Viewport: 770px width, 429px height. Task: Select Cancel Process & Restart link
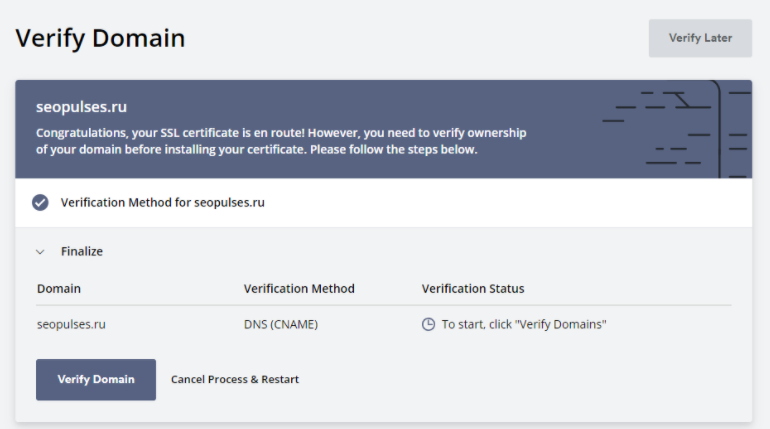click(x=235, y=379)
